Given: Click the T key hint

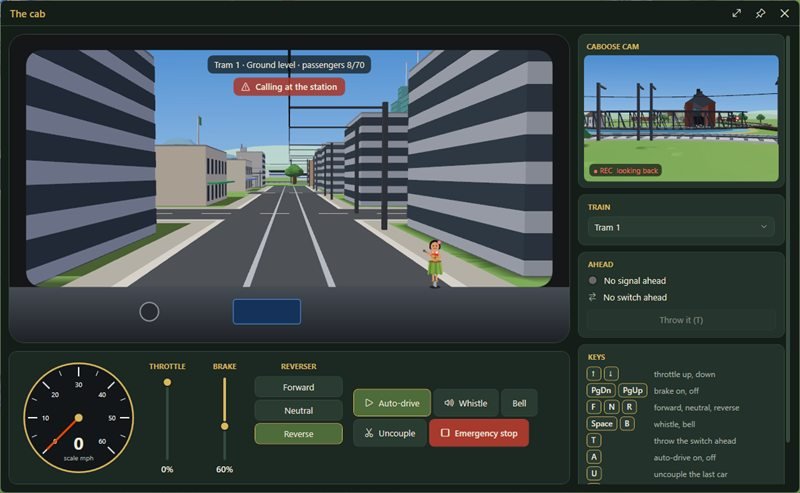Looking at the screenshot, I should pos(593,440).
